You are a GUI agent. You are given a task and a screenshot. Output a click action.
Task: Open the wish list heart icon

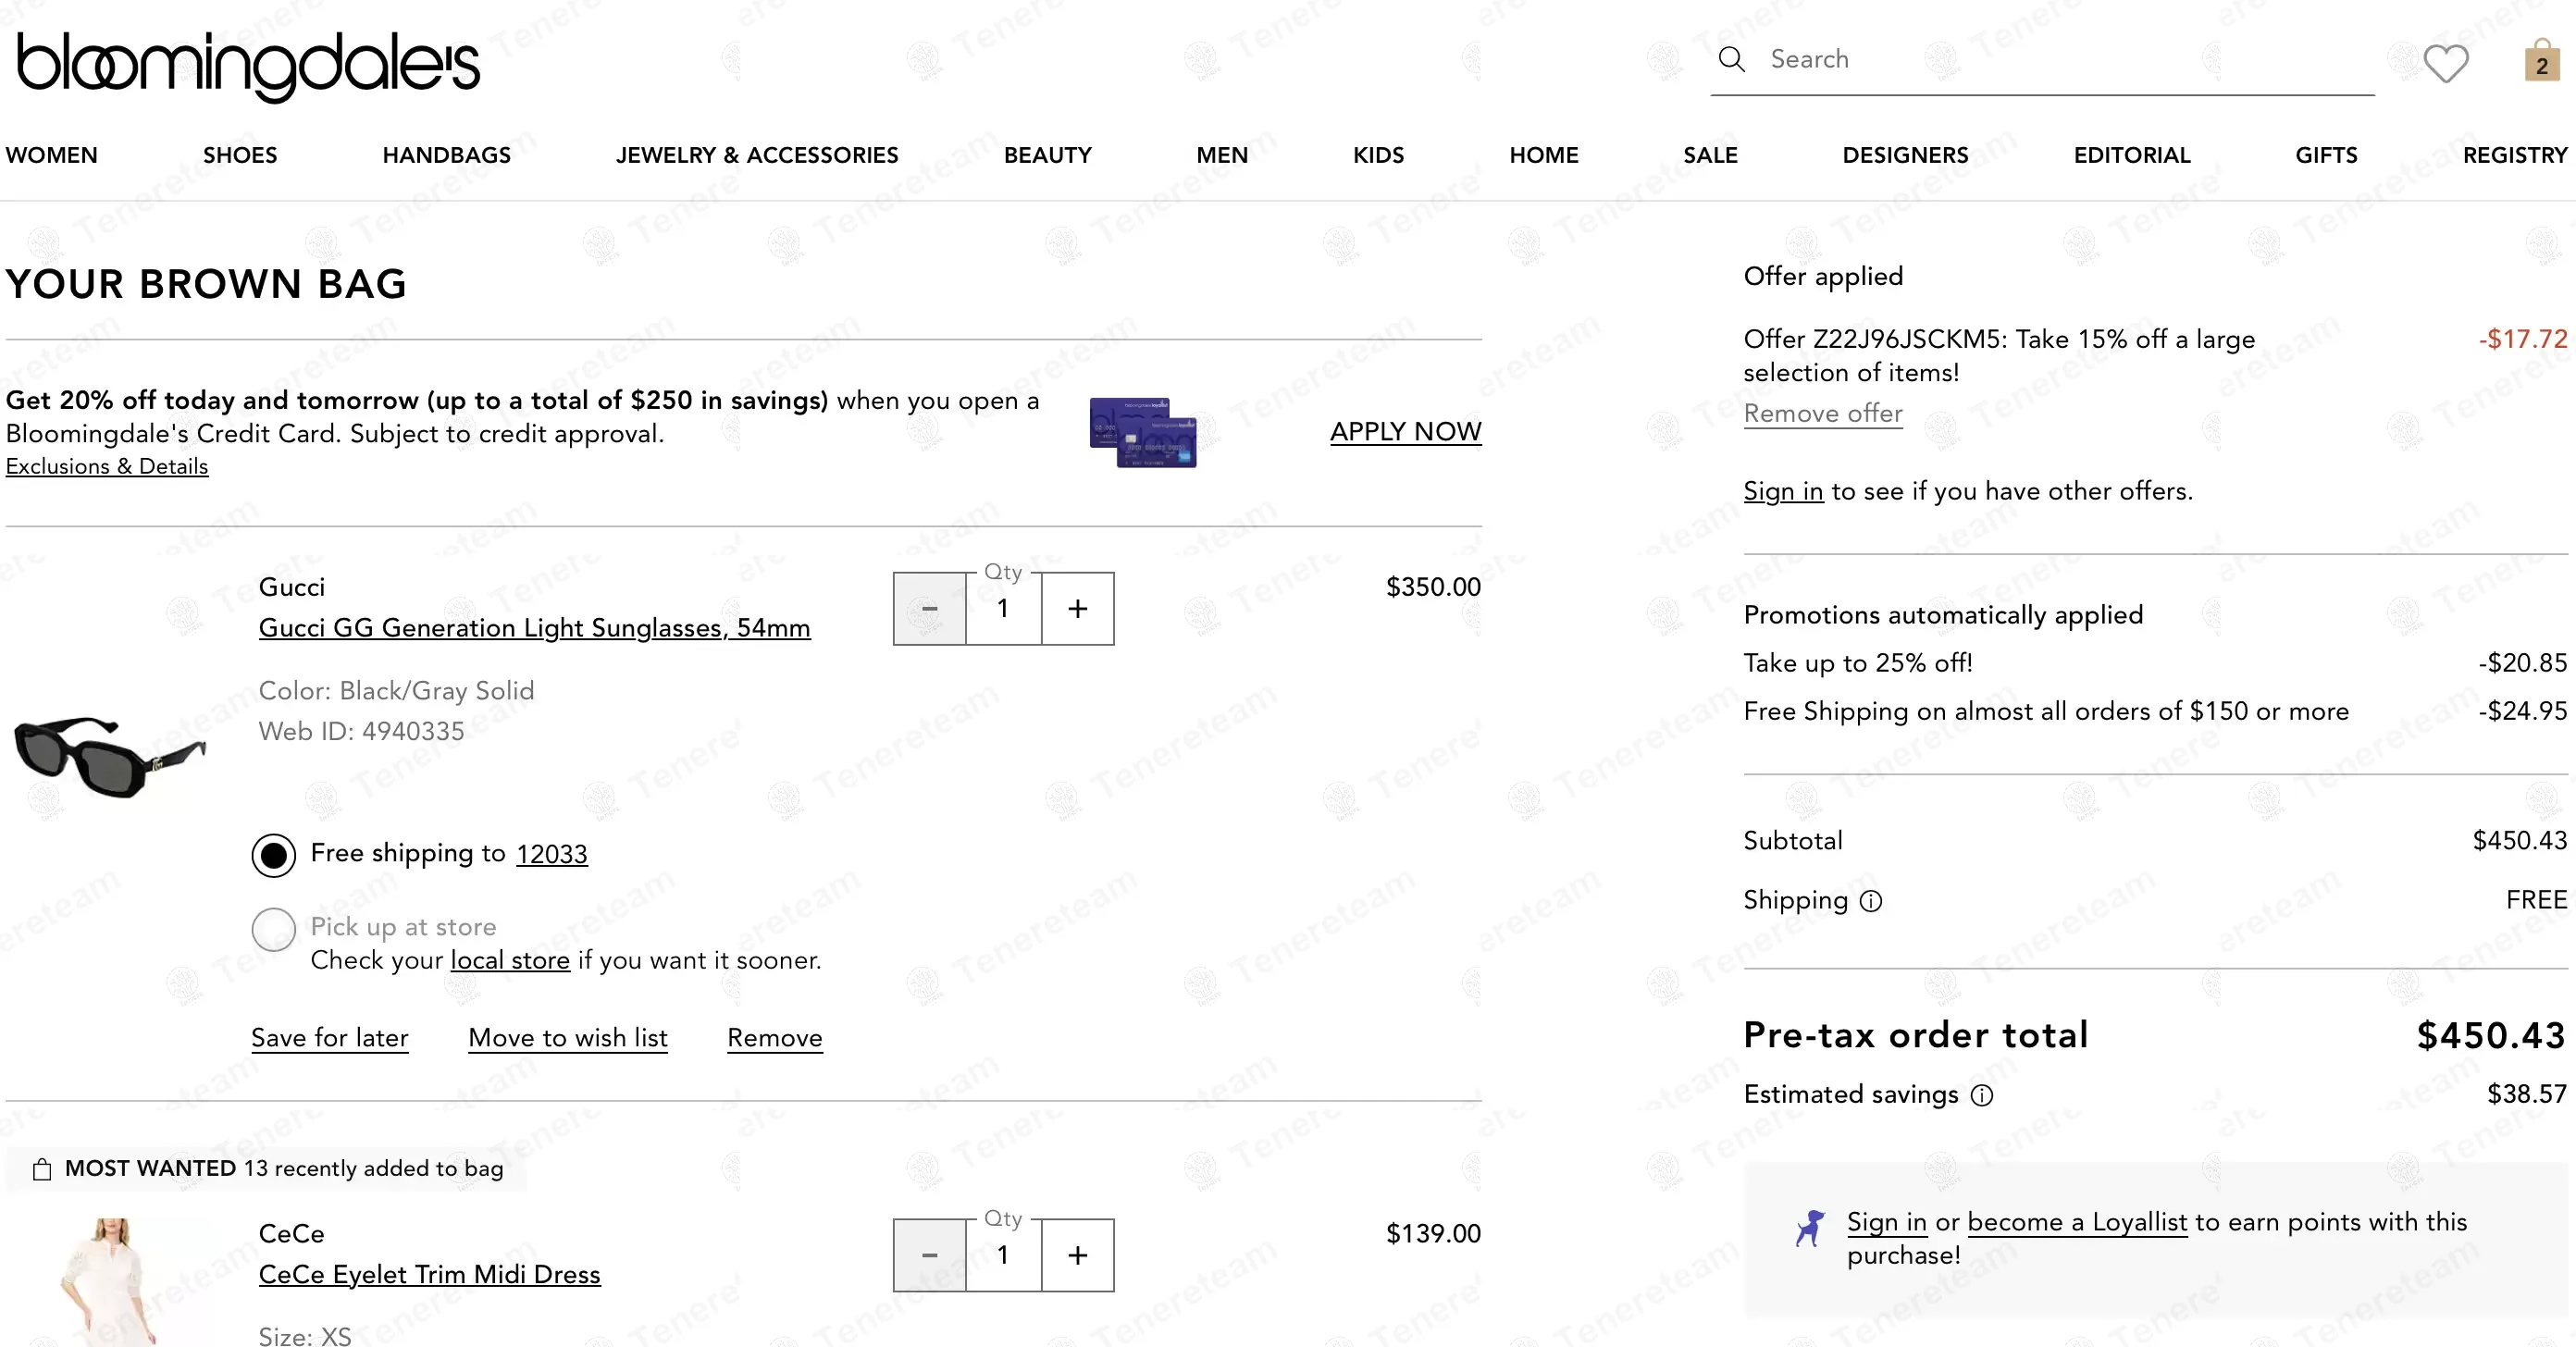point(2445,64)
